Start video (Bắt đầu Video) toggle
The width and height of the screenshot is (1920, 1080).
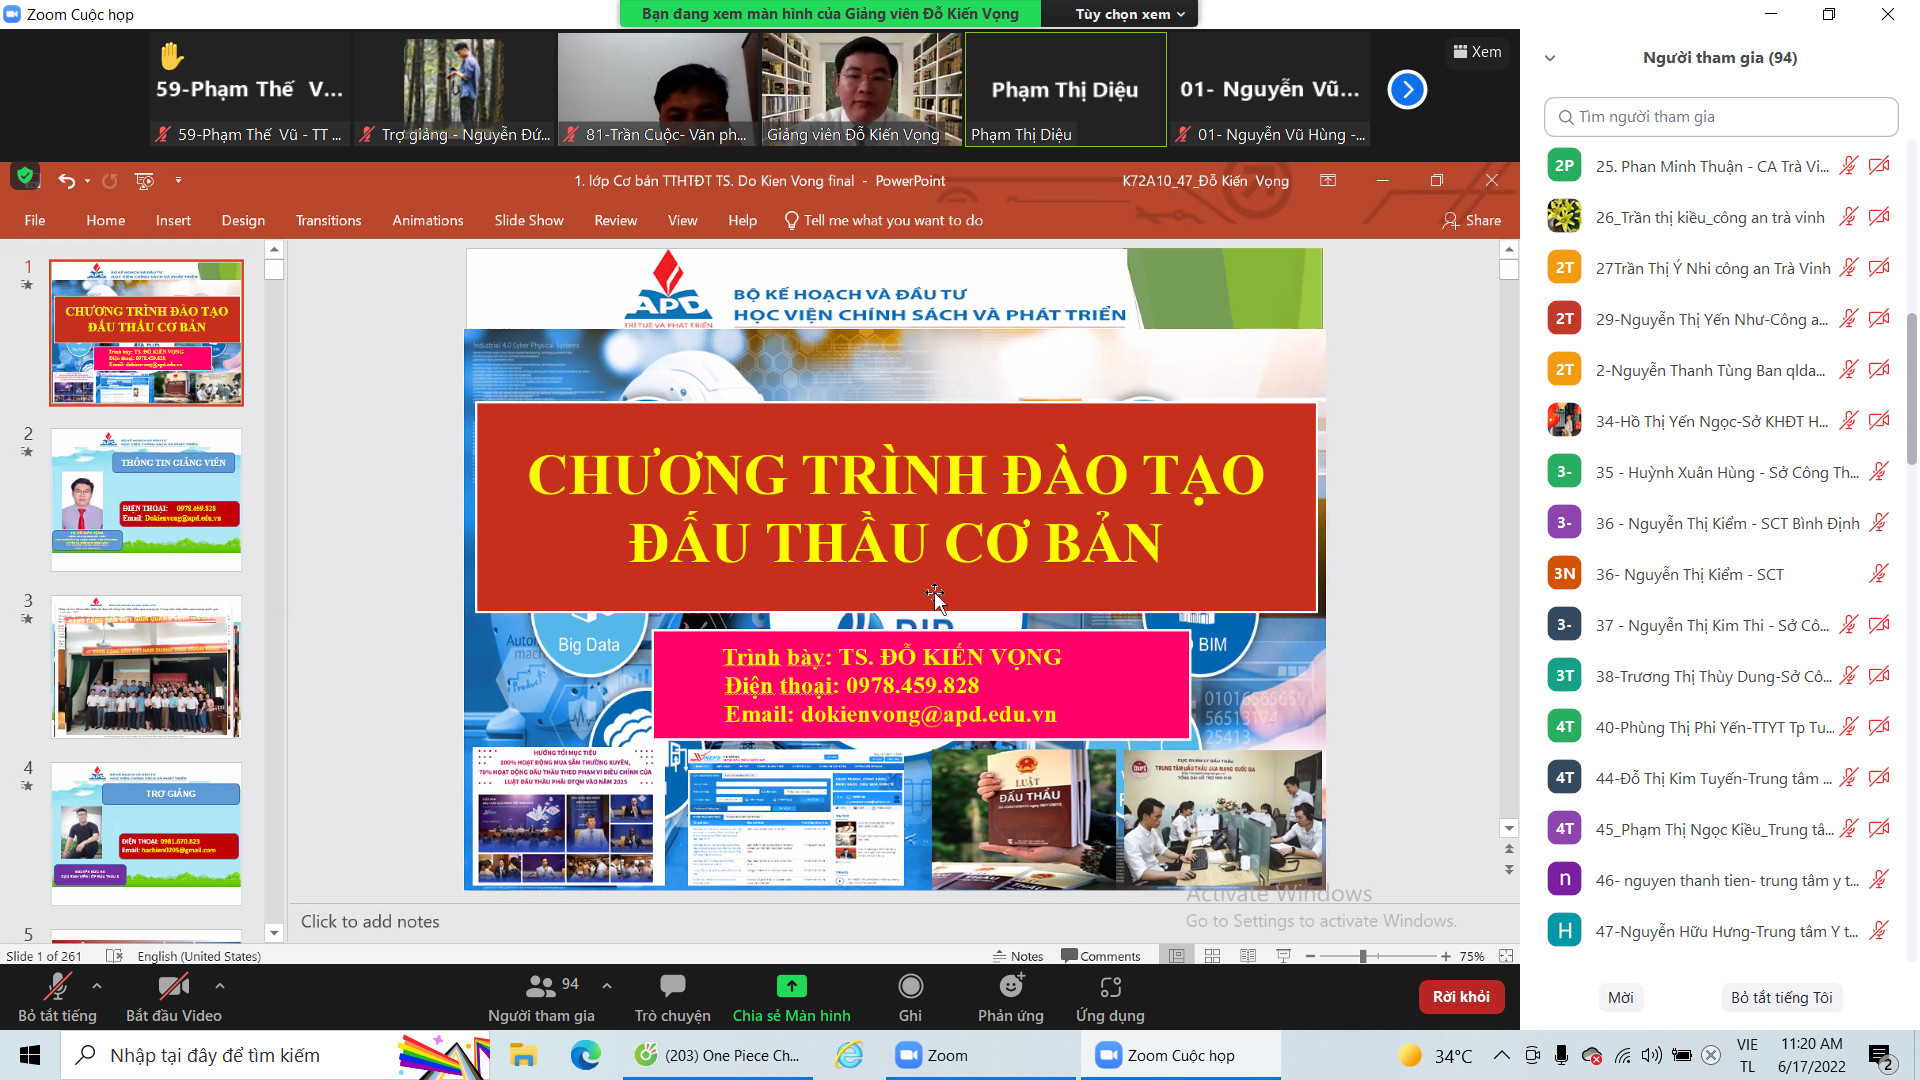point(173,987)
